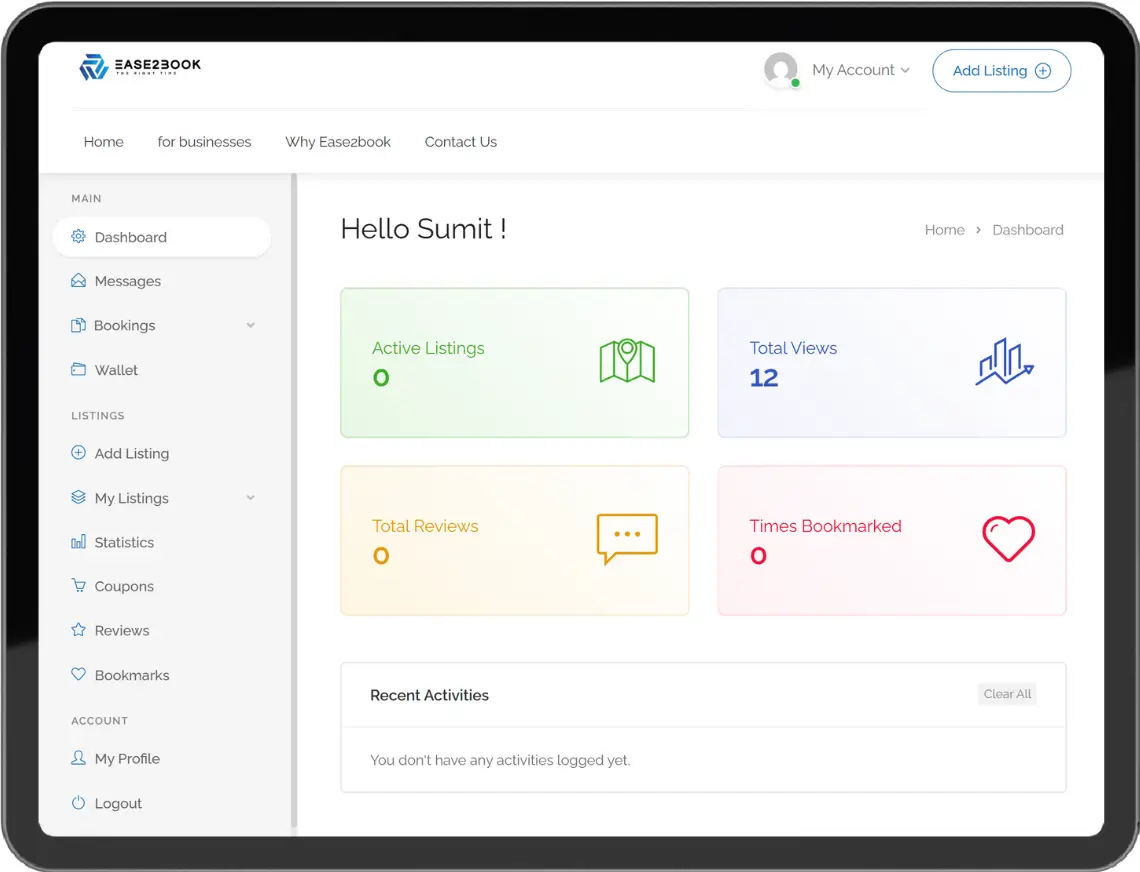Click the Active Listings map icon
Viewport: 1140px width, 872px height.
tap(627, 361)
